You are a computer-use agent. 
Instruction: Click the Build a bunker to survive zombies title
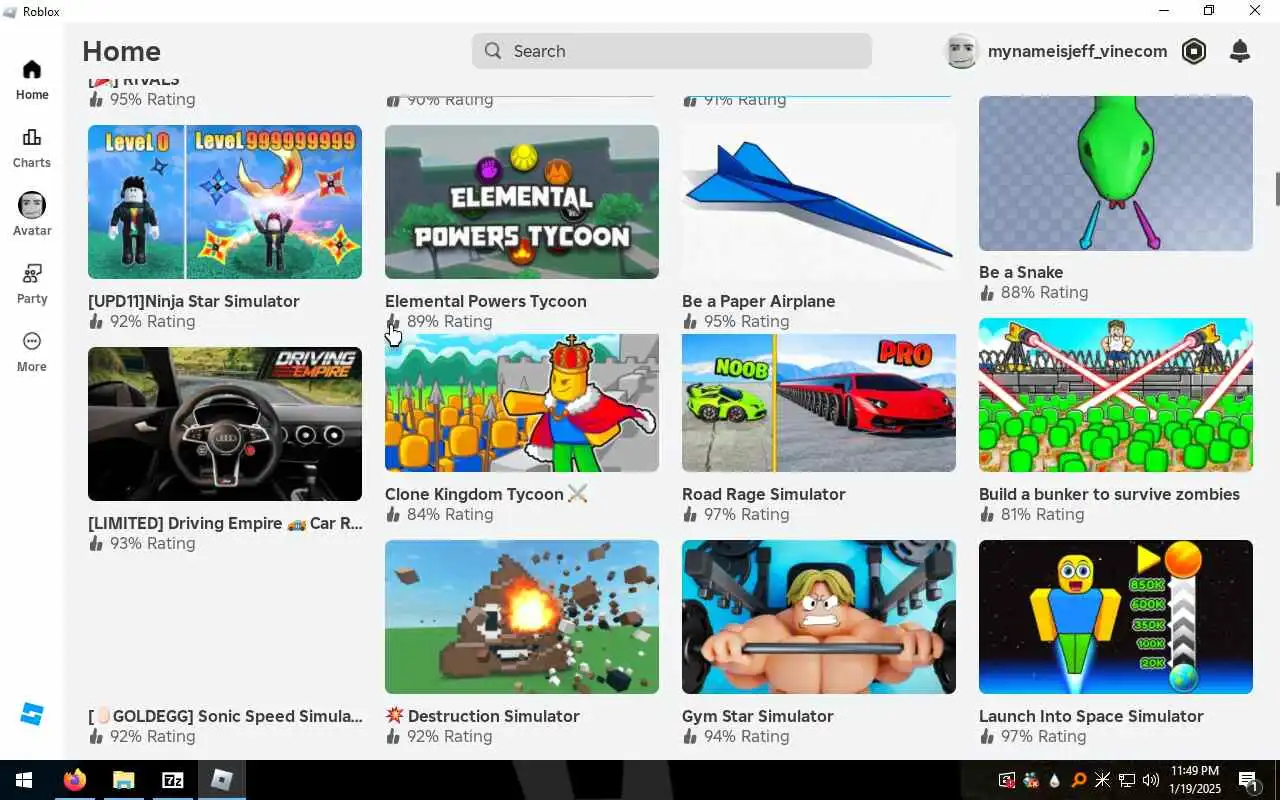pyautogui.click(x=1109, y=494)
